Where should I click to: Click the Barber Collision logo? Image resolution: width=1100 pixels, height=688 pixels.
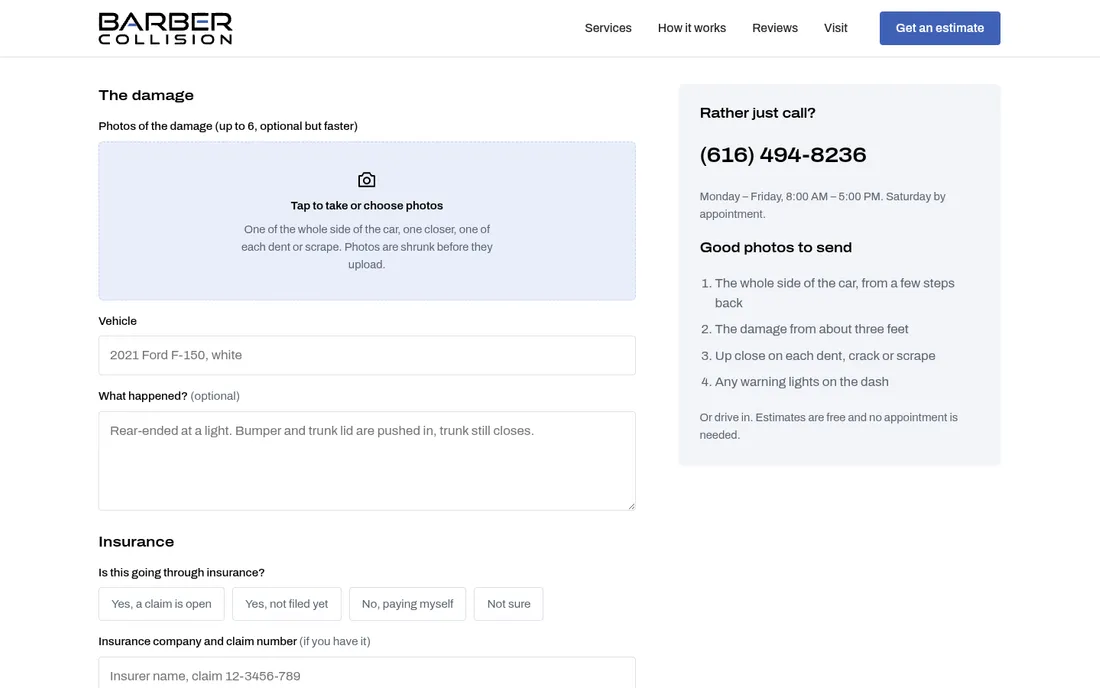click(x=165, y=28)
